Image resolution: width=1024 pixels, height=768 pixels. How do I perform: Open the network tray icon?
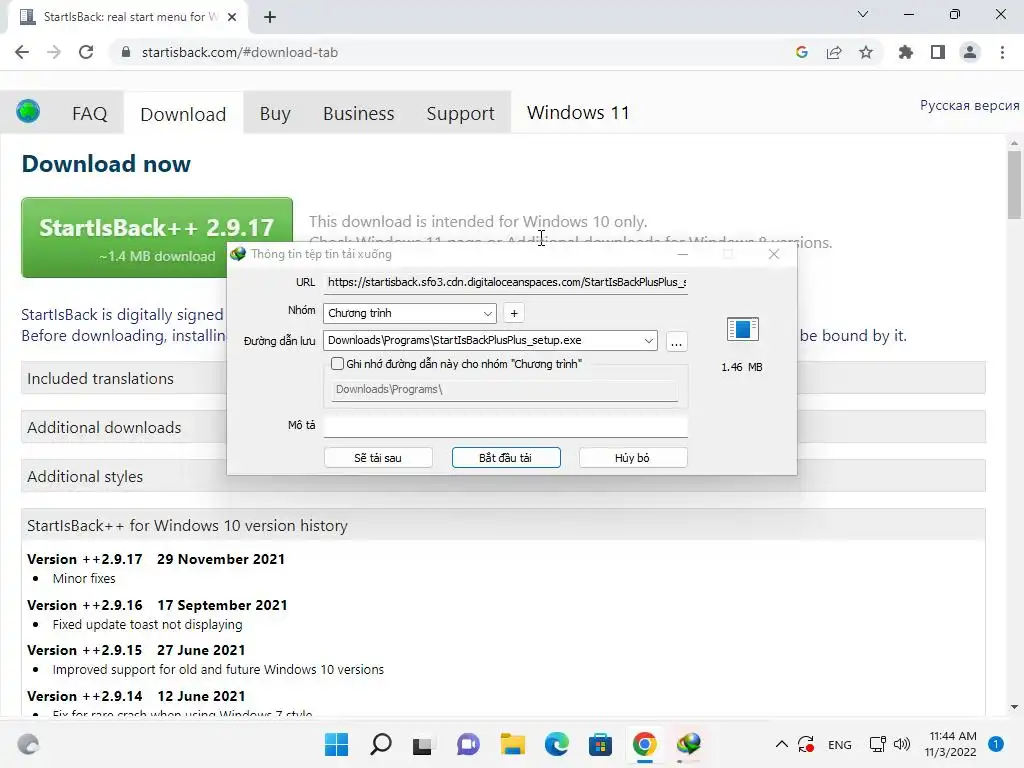coord(877,744)
